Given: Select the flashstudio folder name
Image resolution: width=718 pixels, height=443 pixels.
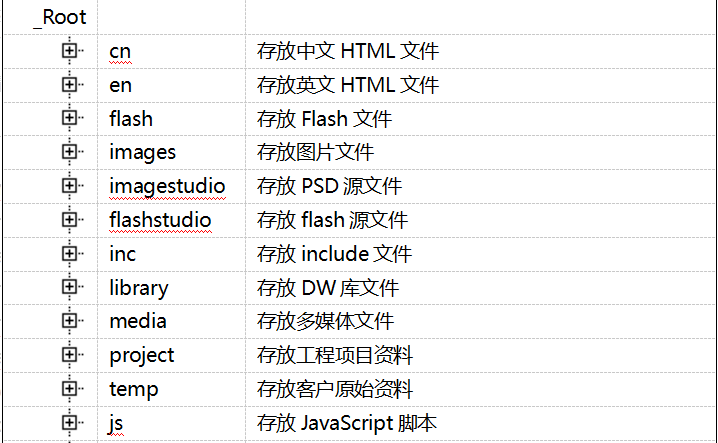Looking at the screenshot, I should click(160, 220).
